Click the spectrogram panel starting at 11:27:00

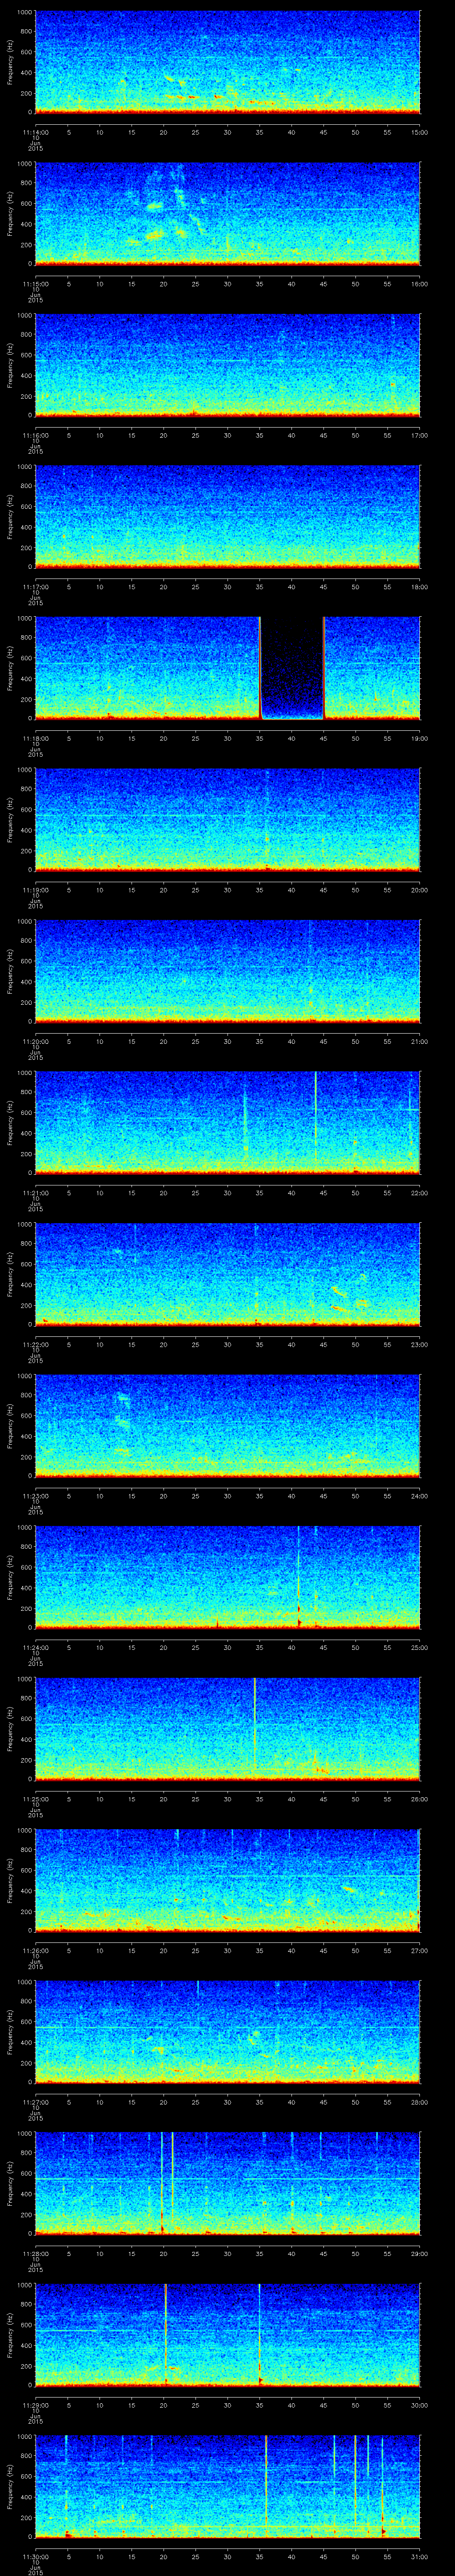click(227, 2032)
